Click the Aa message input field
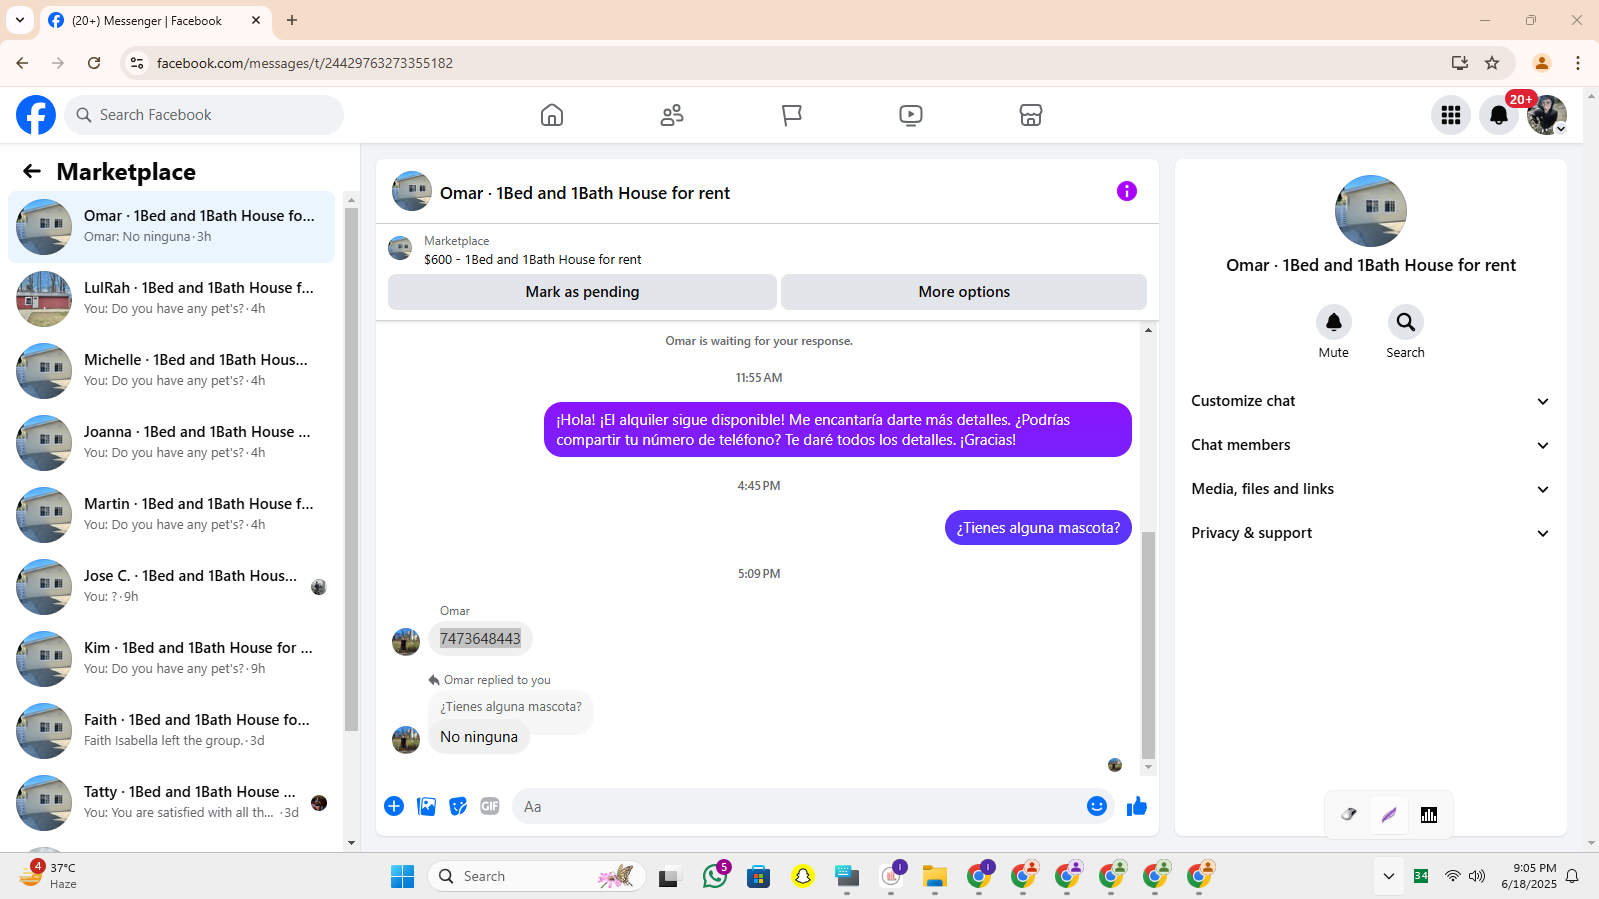 coord(798,806)
